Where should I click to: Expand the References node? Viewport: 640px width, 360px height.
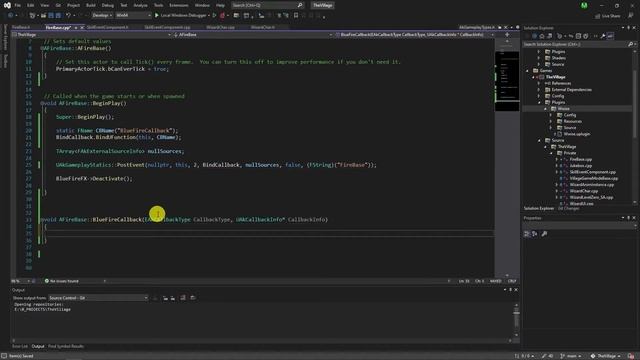click(539, 83)
